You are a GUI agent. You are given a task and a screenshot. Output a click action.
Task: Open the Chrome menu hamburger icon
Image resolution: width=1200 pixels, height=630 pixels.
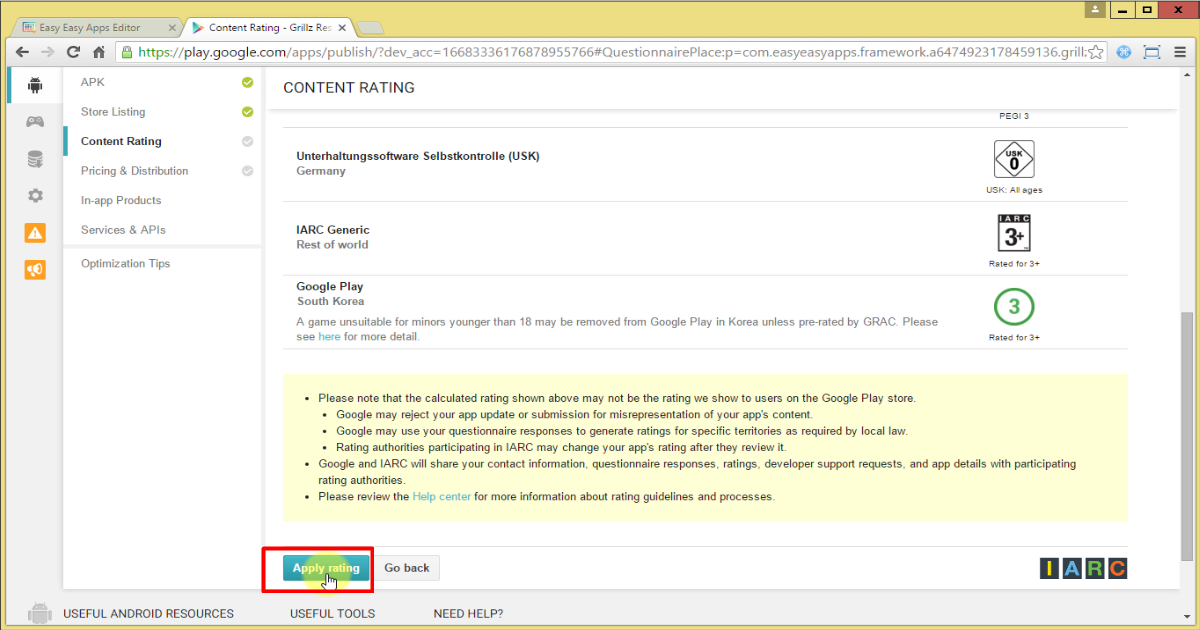(1180, 52)
